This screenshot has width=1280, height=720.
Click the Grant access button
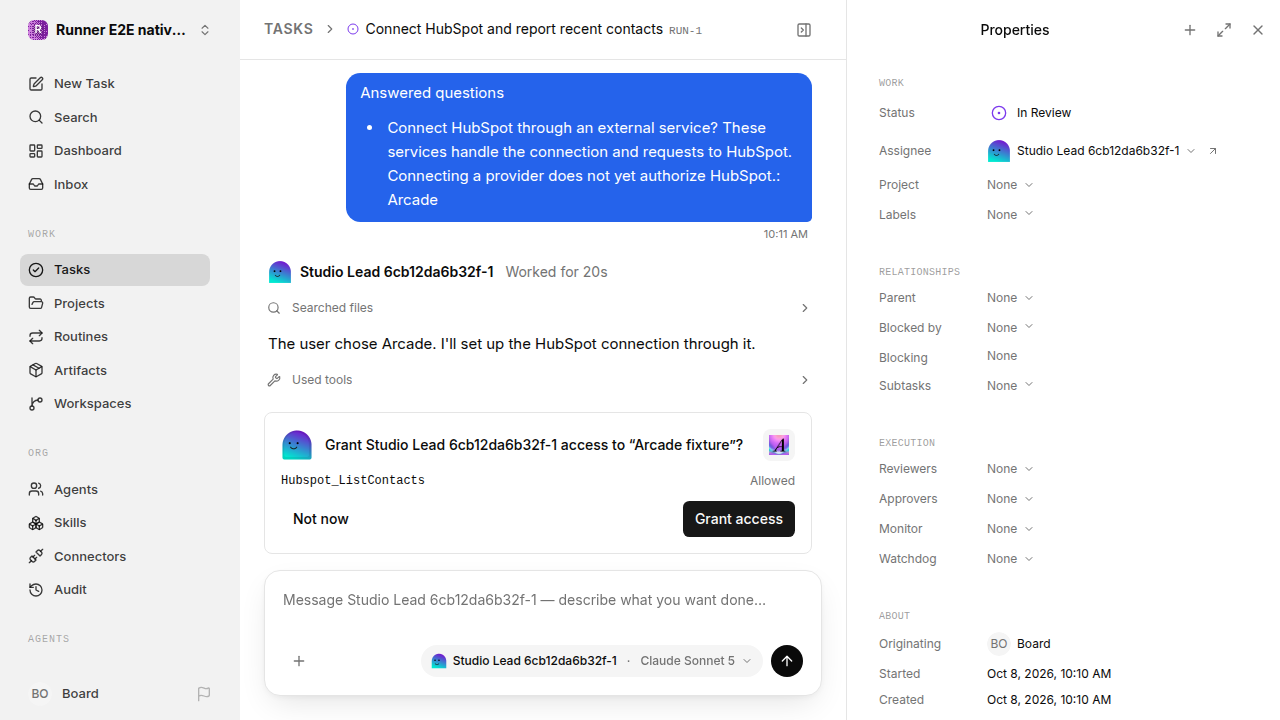739,519
